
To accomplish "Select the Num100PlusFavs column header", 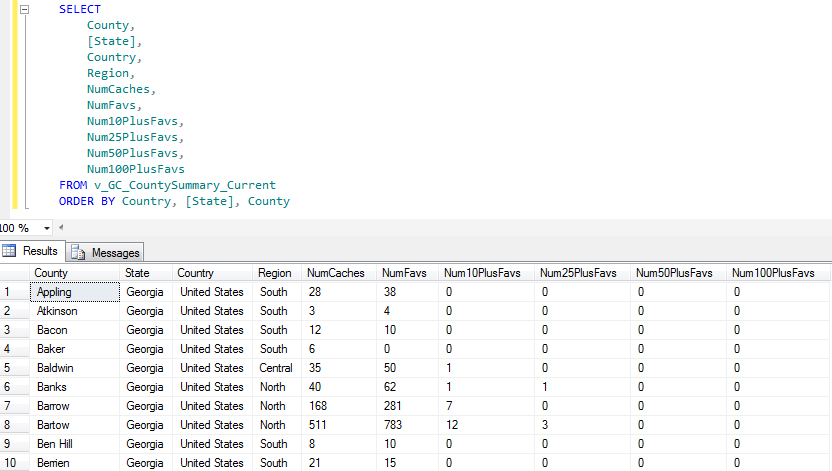I will [767, 273].
